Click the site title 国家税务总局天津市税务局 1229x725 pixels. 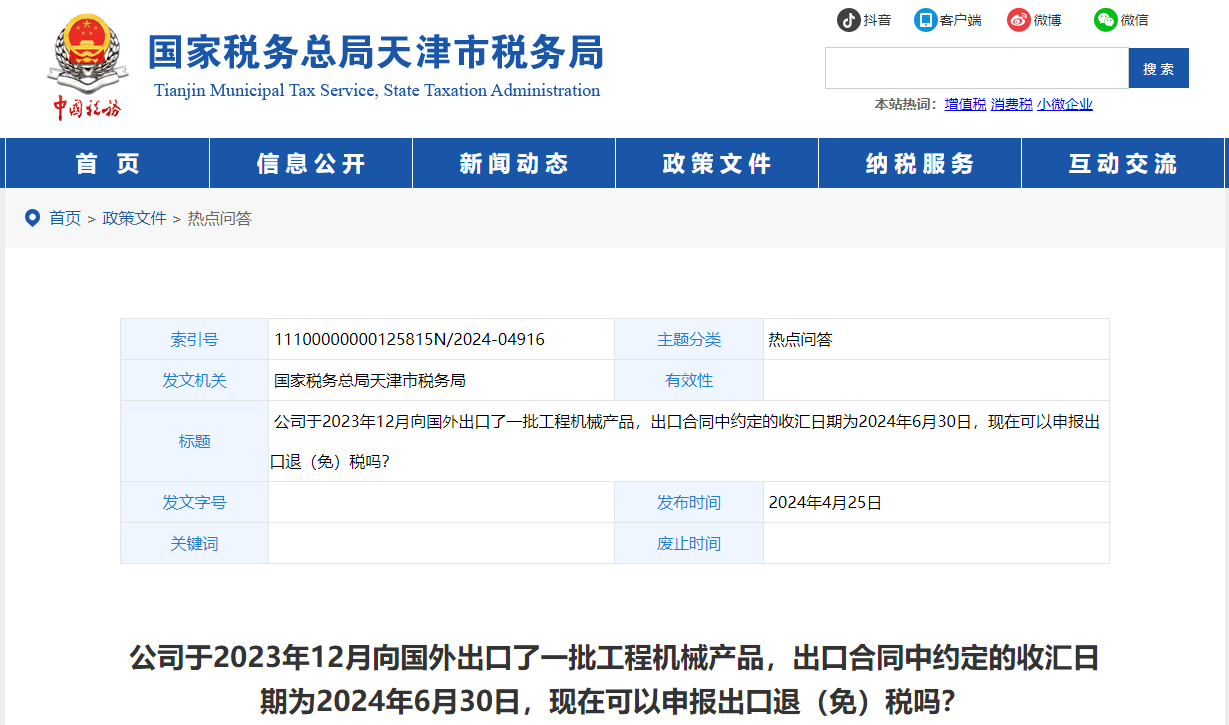[376, 52]
